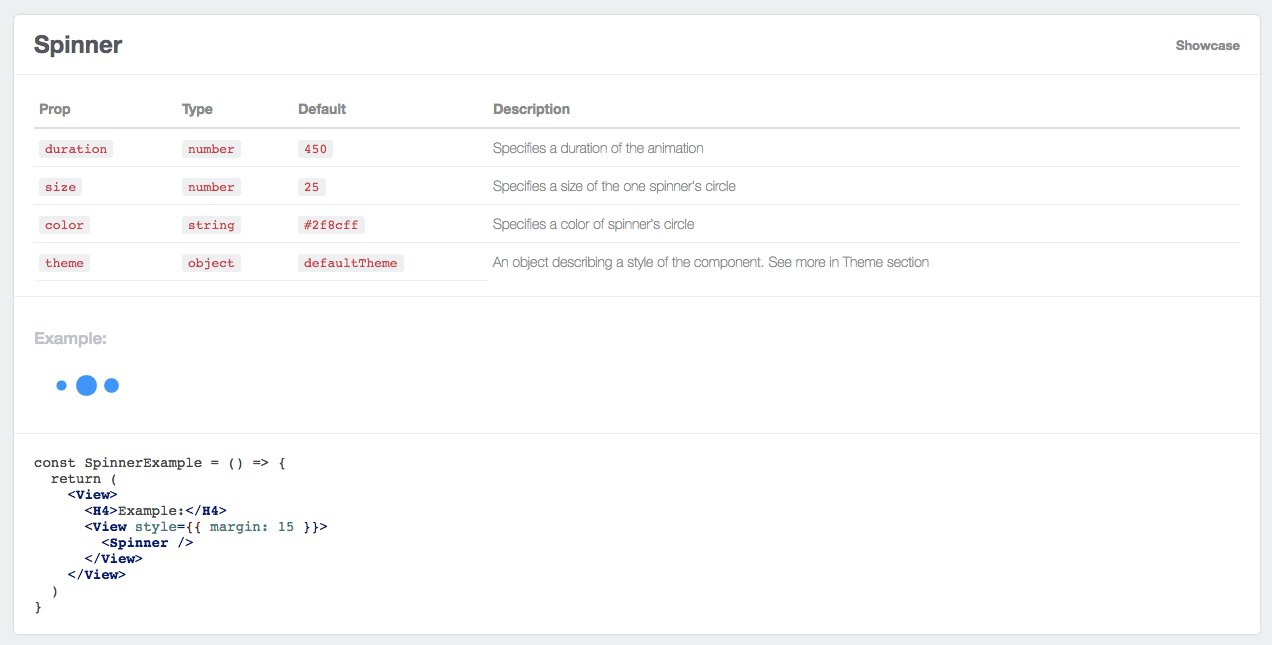
Task: Click the Spinner page heading
Action: tap(78, 45)
